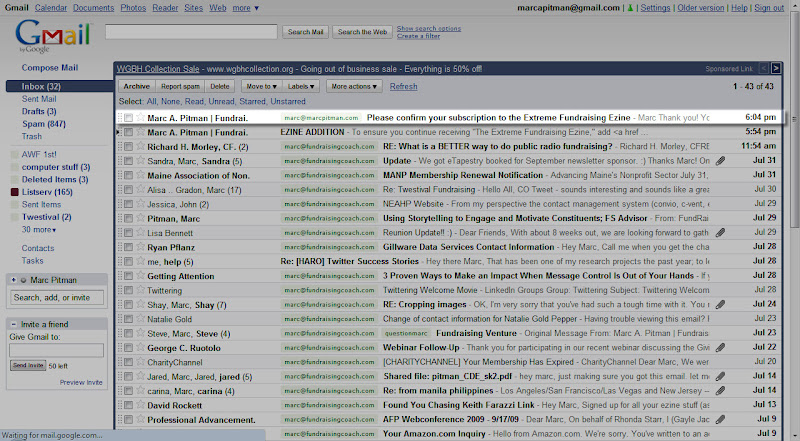Select checkbox for CharityChannel email
800x441 pixels.
point(128,362)
